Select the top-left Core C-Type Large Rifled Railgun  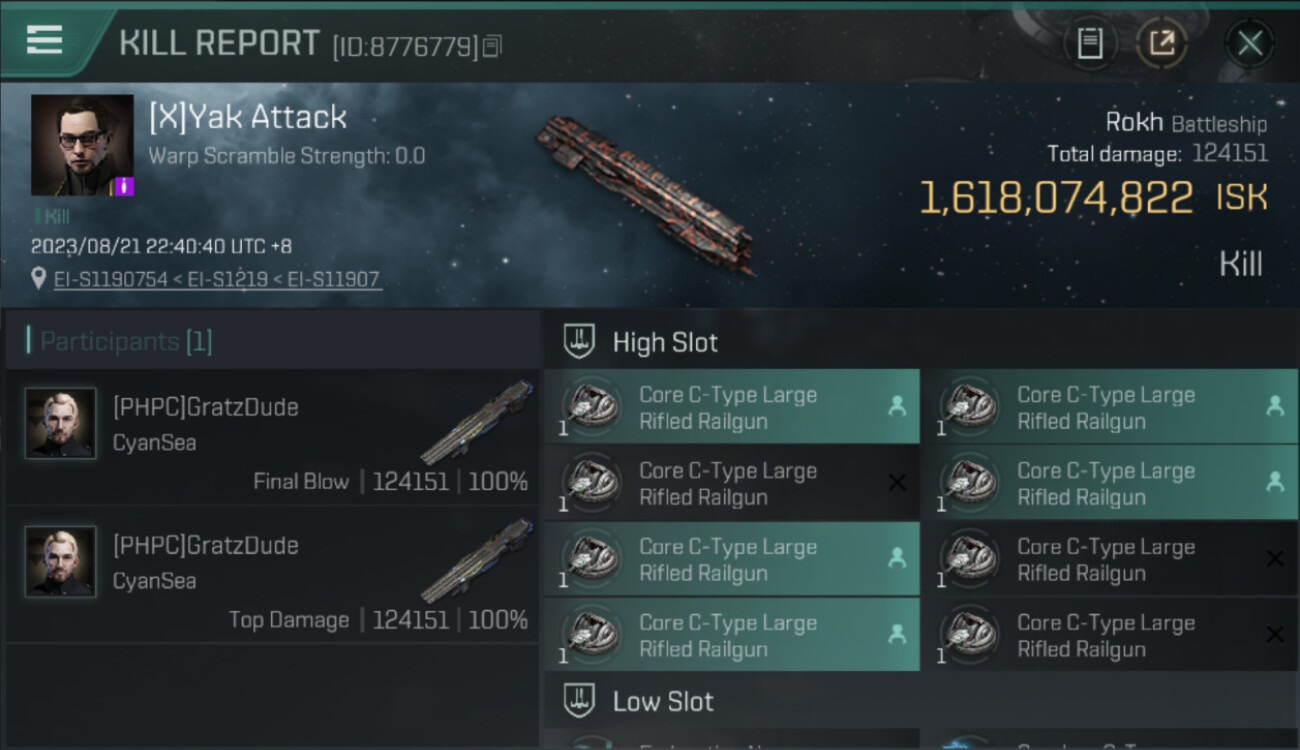click(731, 408)
